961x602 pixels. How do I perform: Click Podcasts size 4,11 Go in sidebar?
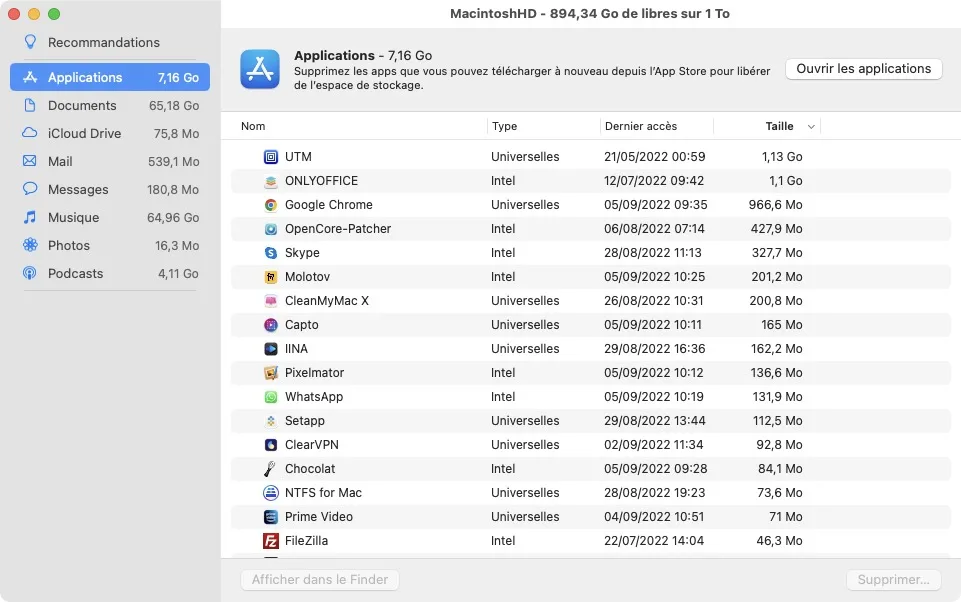pos(178,273)
